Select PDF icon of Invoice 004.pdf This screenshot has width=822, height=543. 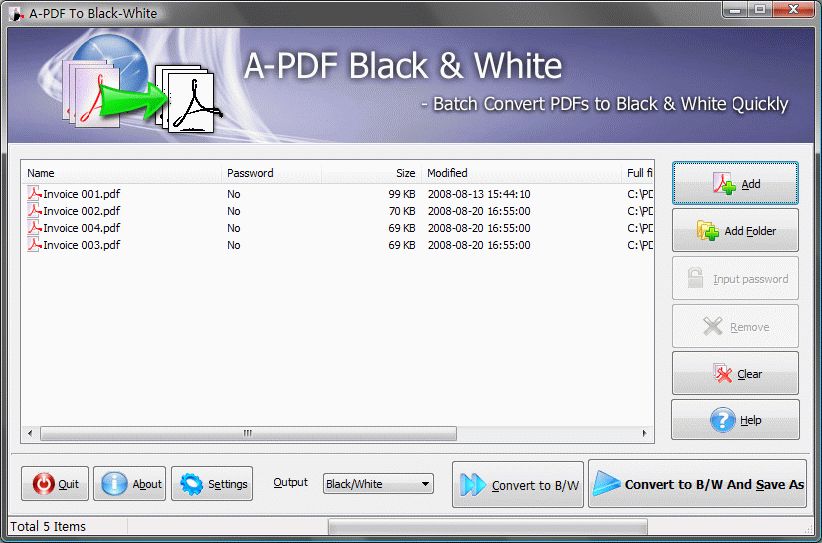(x=34, y=227)
